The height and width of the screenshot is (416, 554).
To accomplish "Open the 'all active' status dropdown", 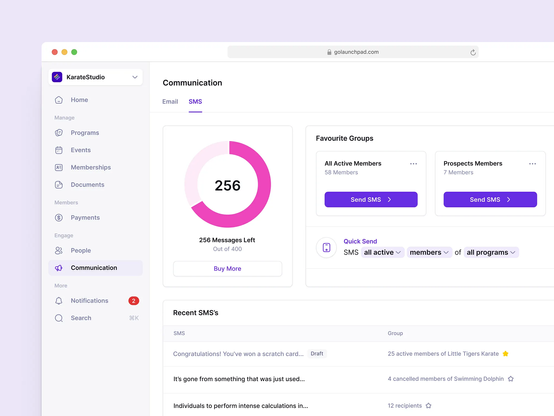I will [x=383, y=252].
